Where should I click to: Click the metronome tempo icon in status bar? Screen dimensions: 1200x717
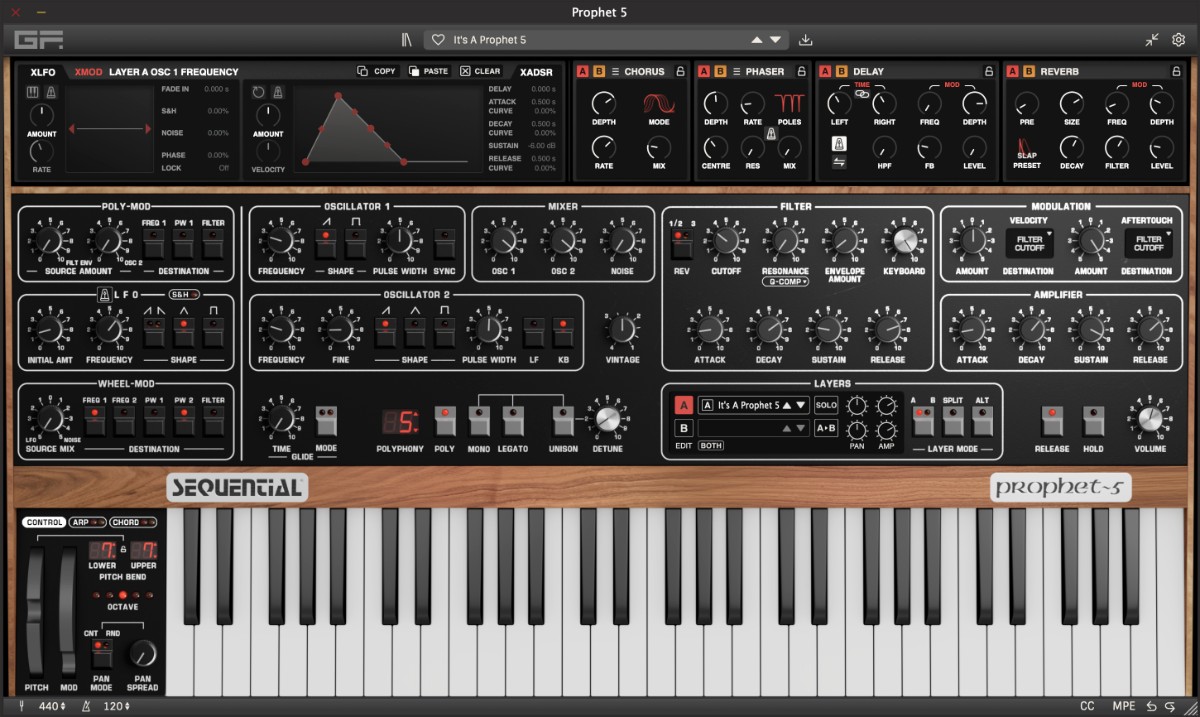85,706
